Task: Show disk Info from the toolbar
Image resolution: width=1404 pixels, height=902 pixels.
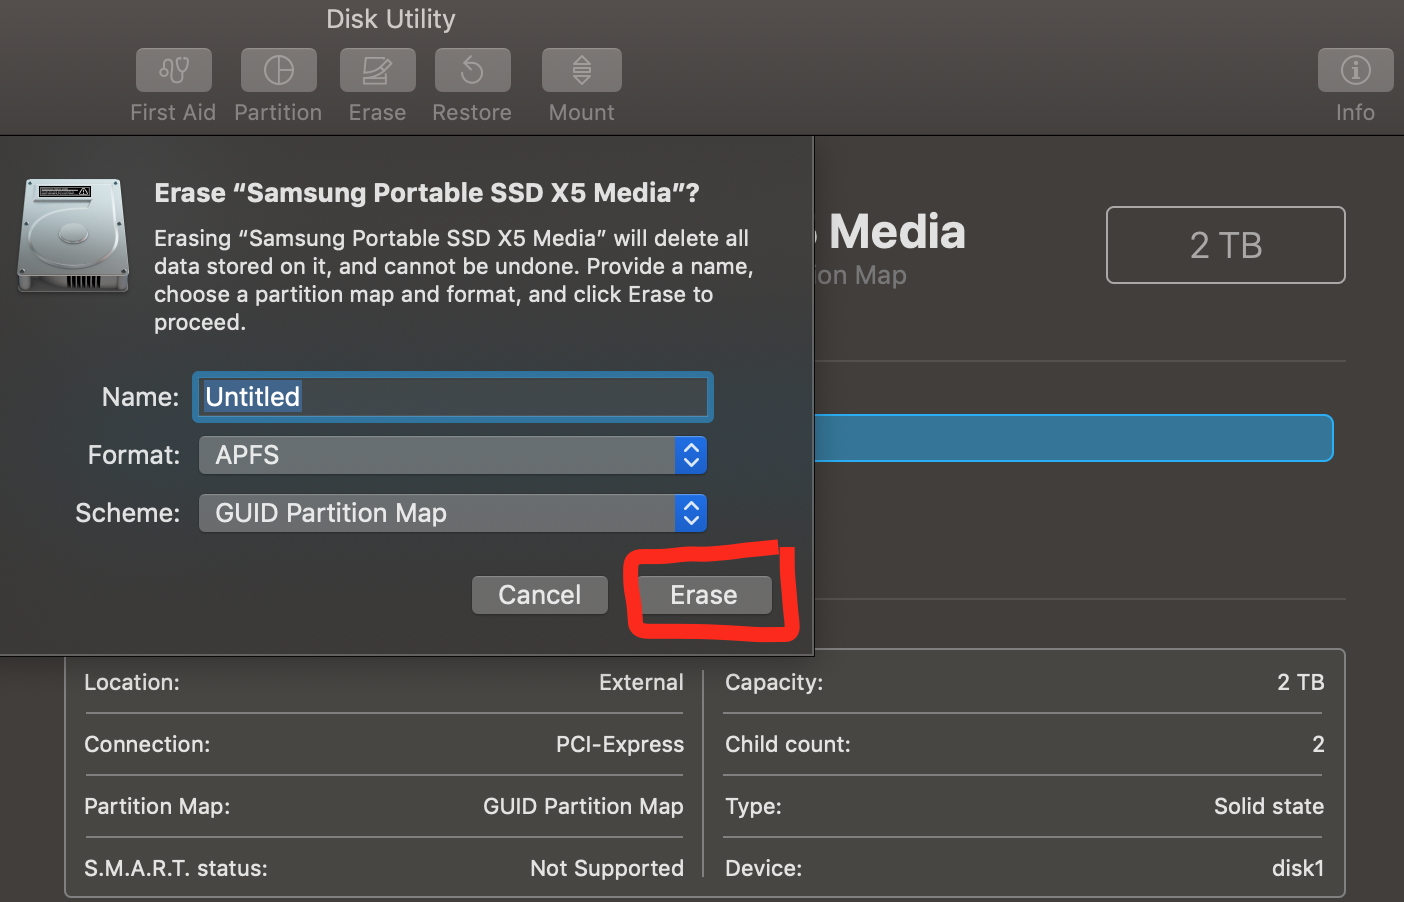Action: coord(1356,70)
